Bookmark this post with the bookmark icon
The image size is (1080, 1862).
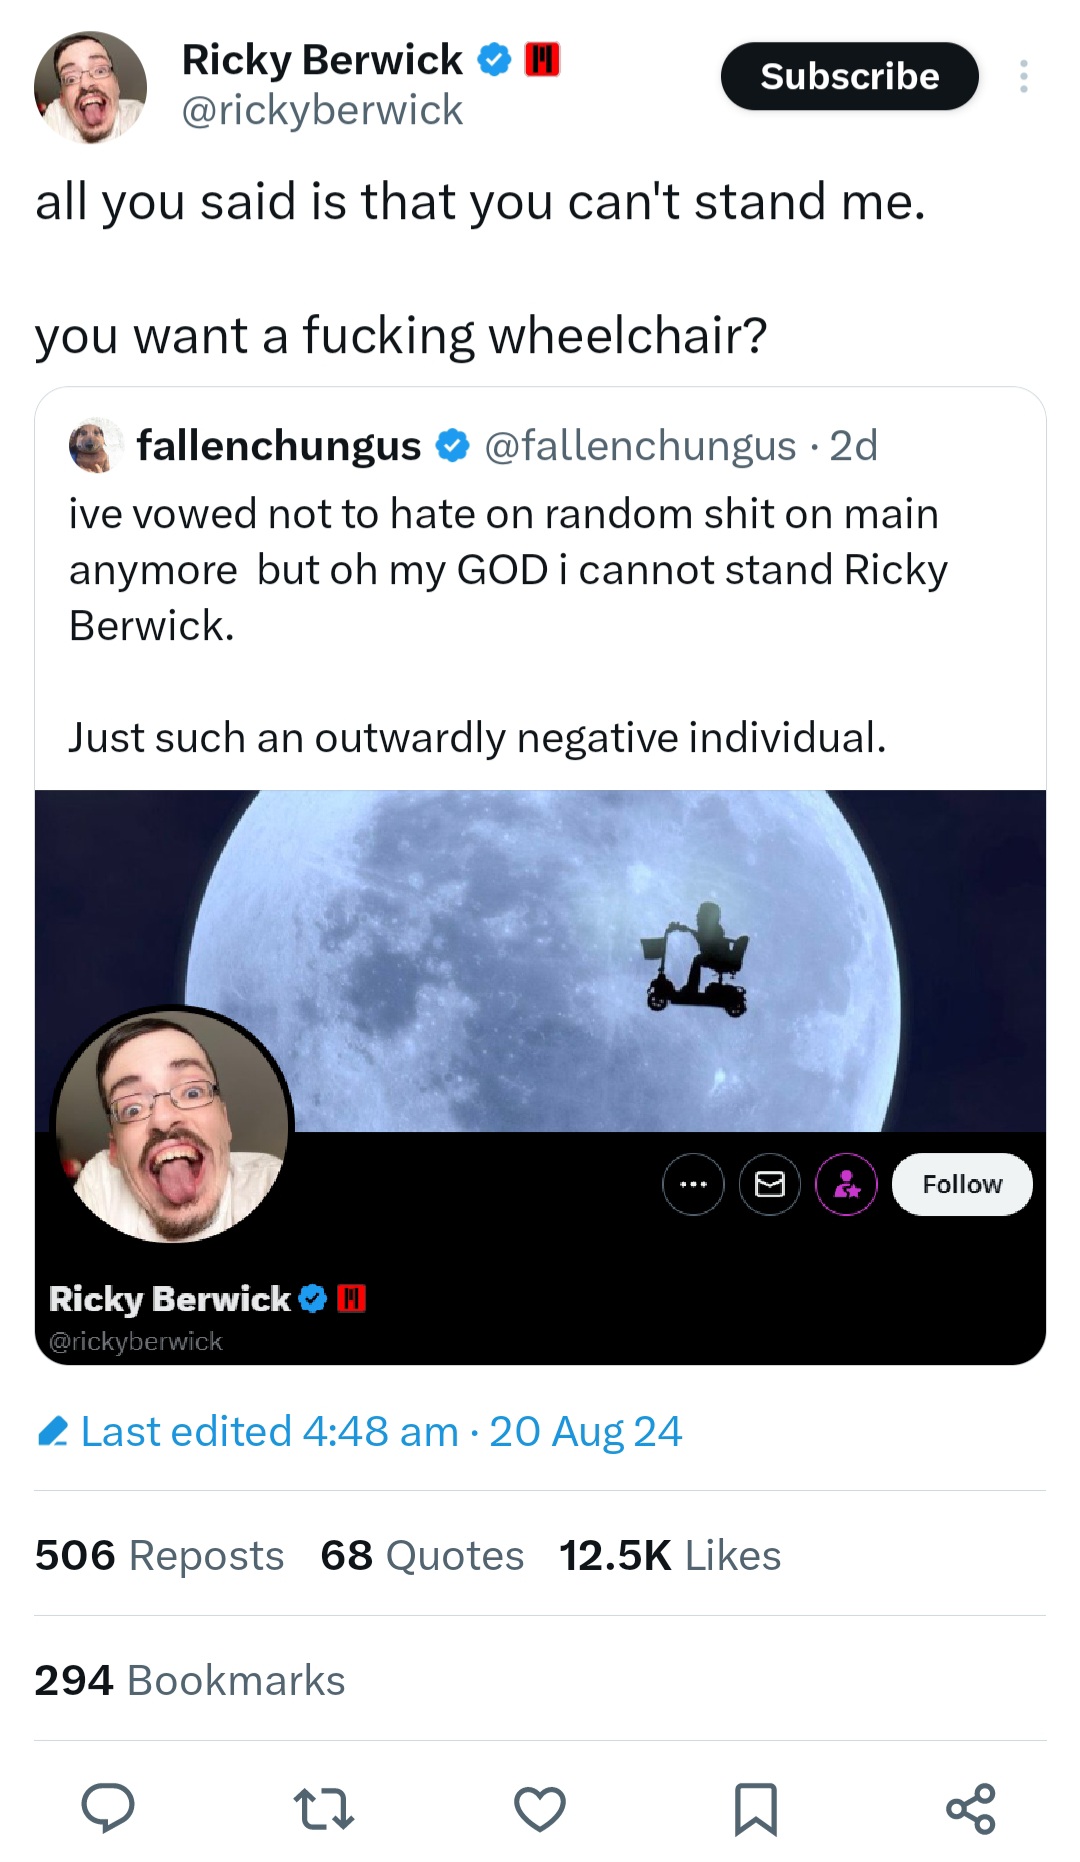[755, 1808]
